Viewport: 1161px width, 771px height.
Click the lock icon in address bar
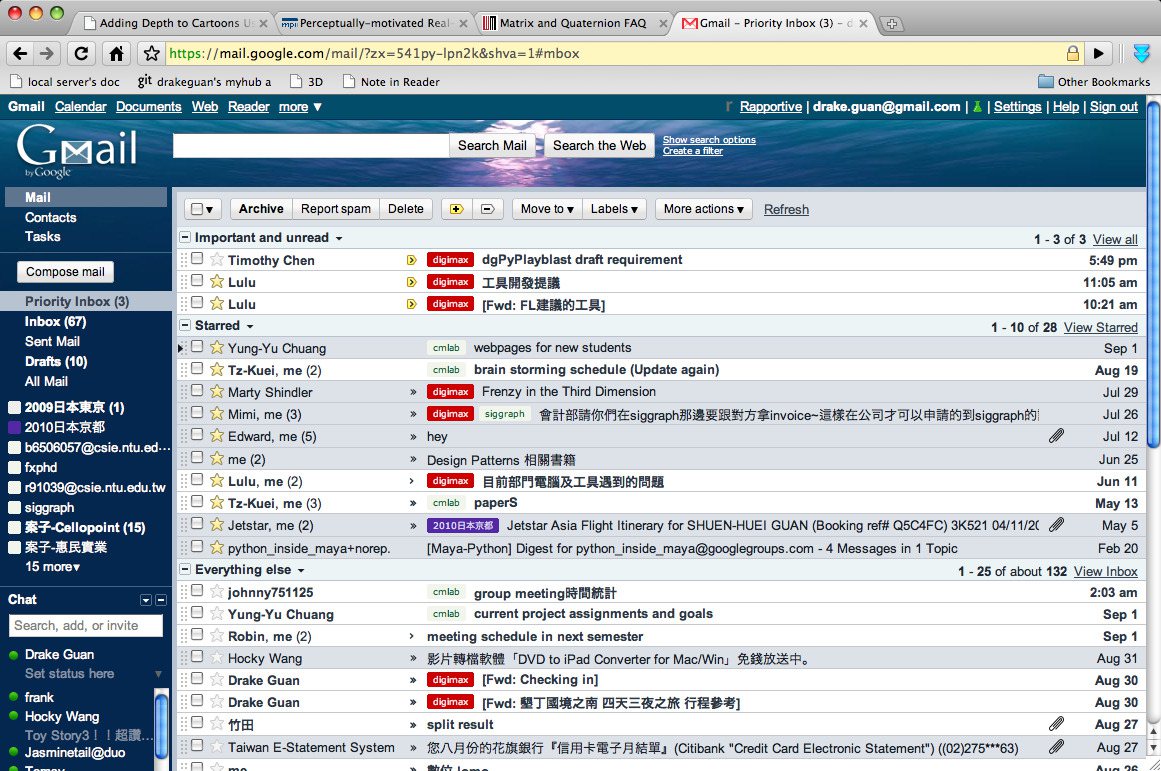1072,53
